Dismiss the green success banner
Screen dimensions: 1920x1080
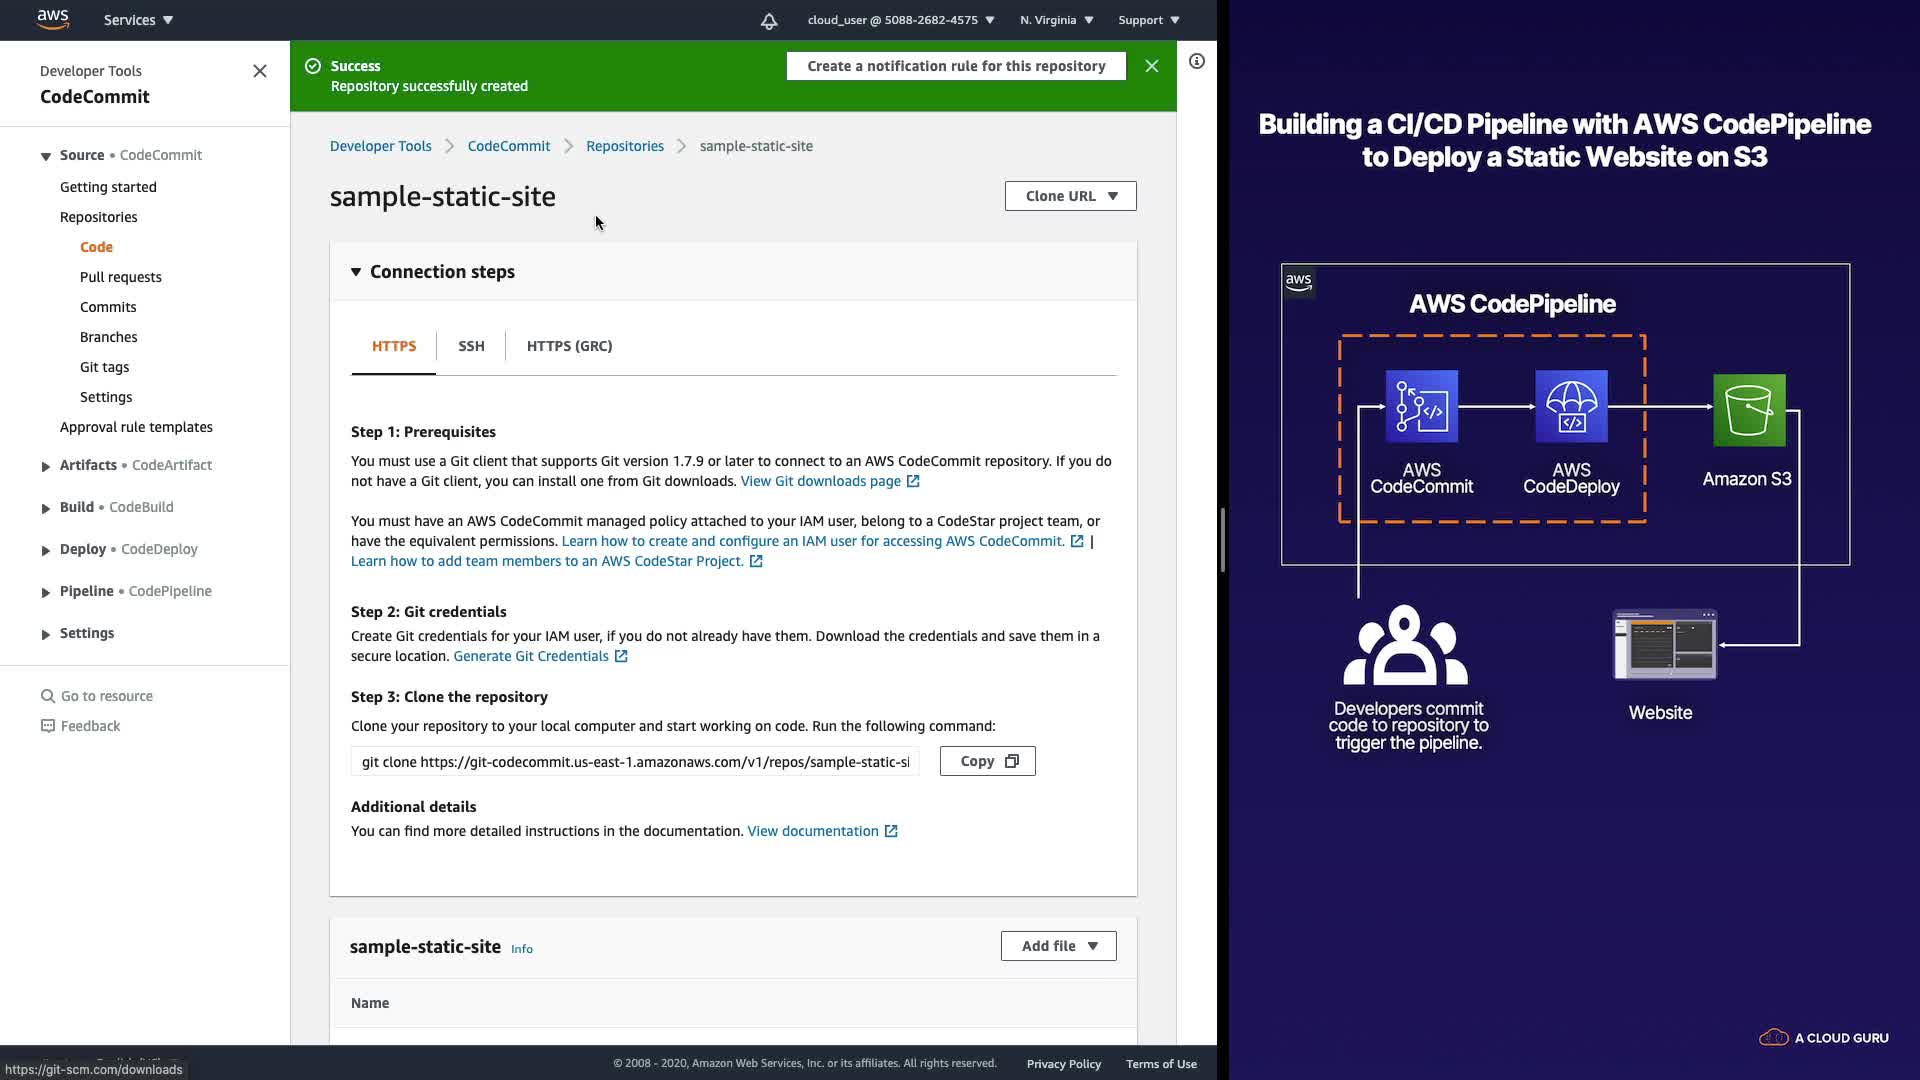[x=1152, y=66]
